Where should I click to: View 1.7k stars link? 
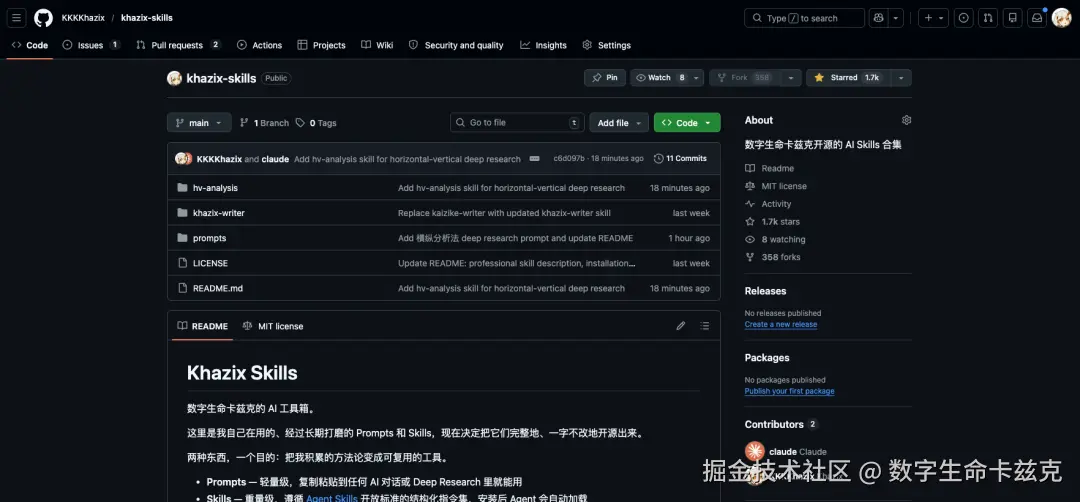coord(772,222)
